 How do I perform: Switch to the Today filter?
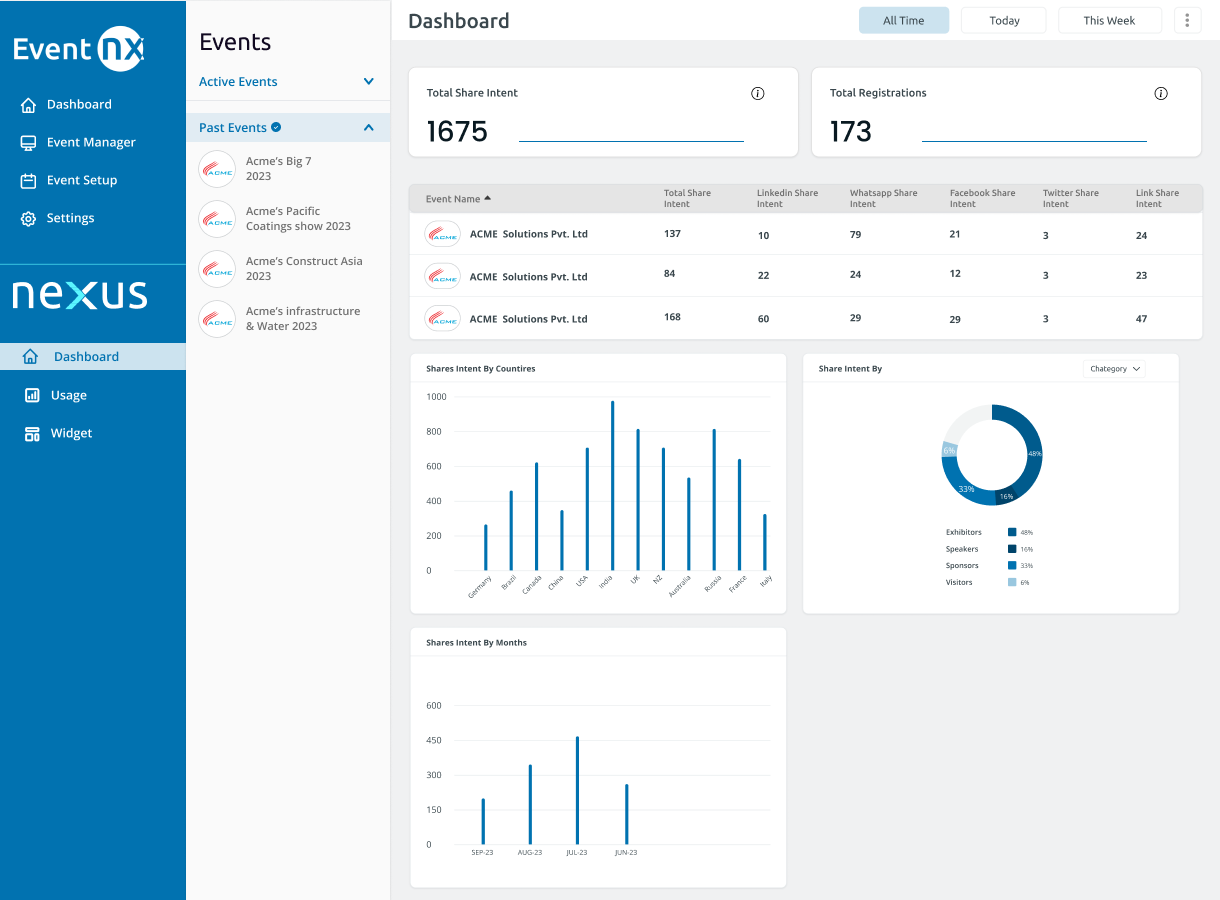[1003, 21]
